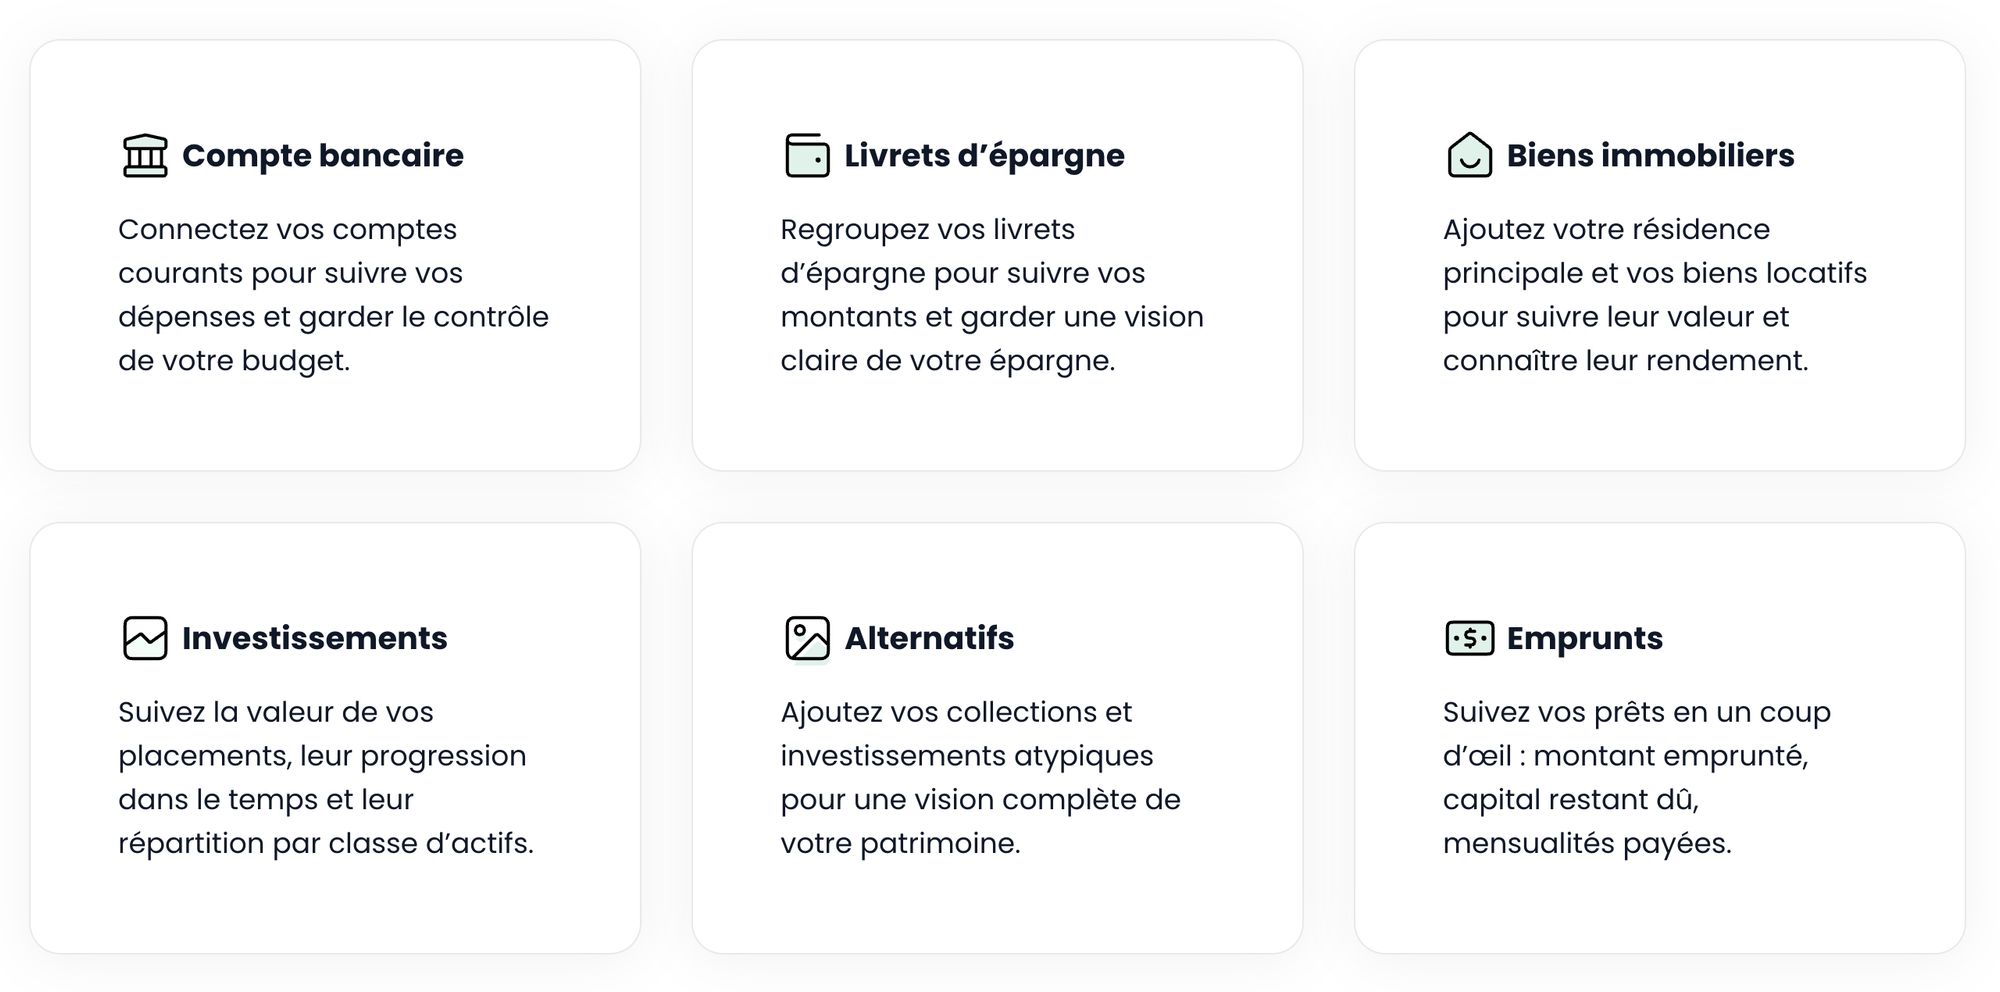Click the Alternatifs description paragraph

coord(980,777)
